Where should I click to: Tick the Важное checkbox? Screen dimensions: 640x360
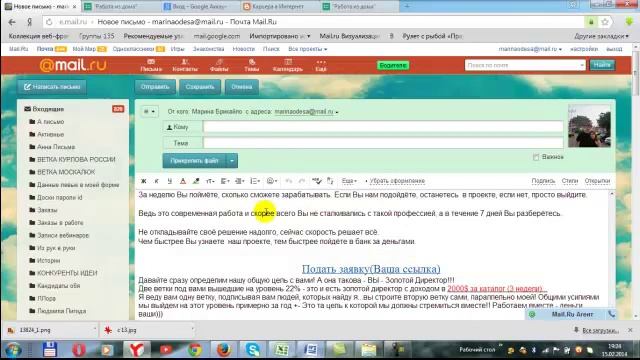(x=536, y=157)
